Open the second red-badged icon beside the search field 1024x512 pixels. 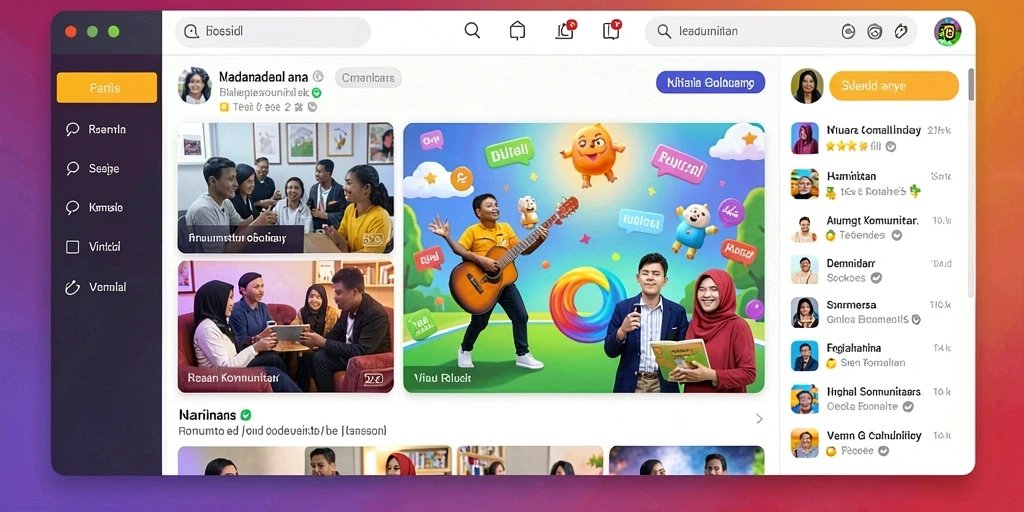coord(611,30)
